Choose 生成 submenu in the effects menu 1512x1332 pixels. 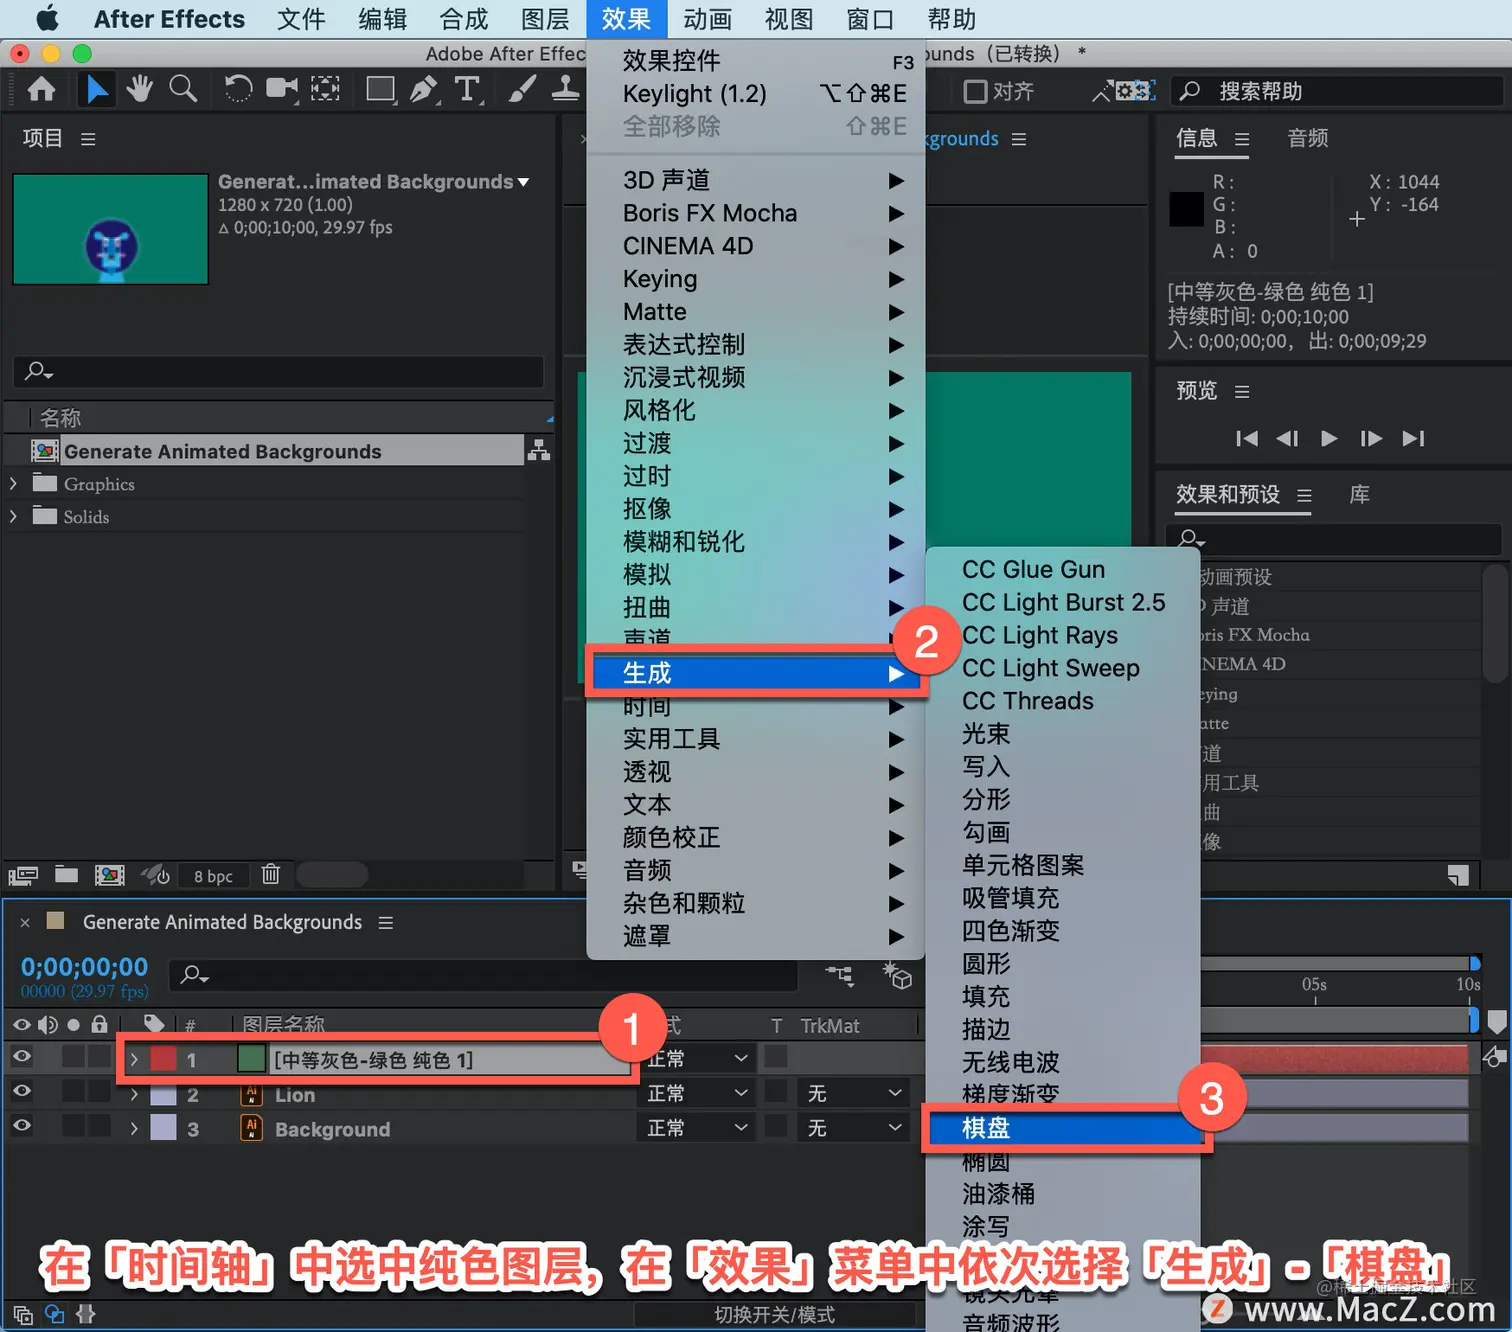(x=755, y=673)
